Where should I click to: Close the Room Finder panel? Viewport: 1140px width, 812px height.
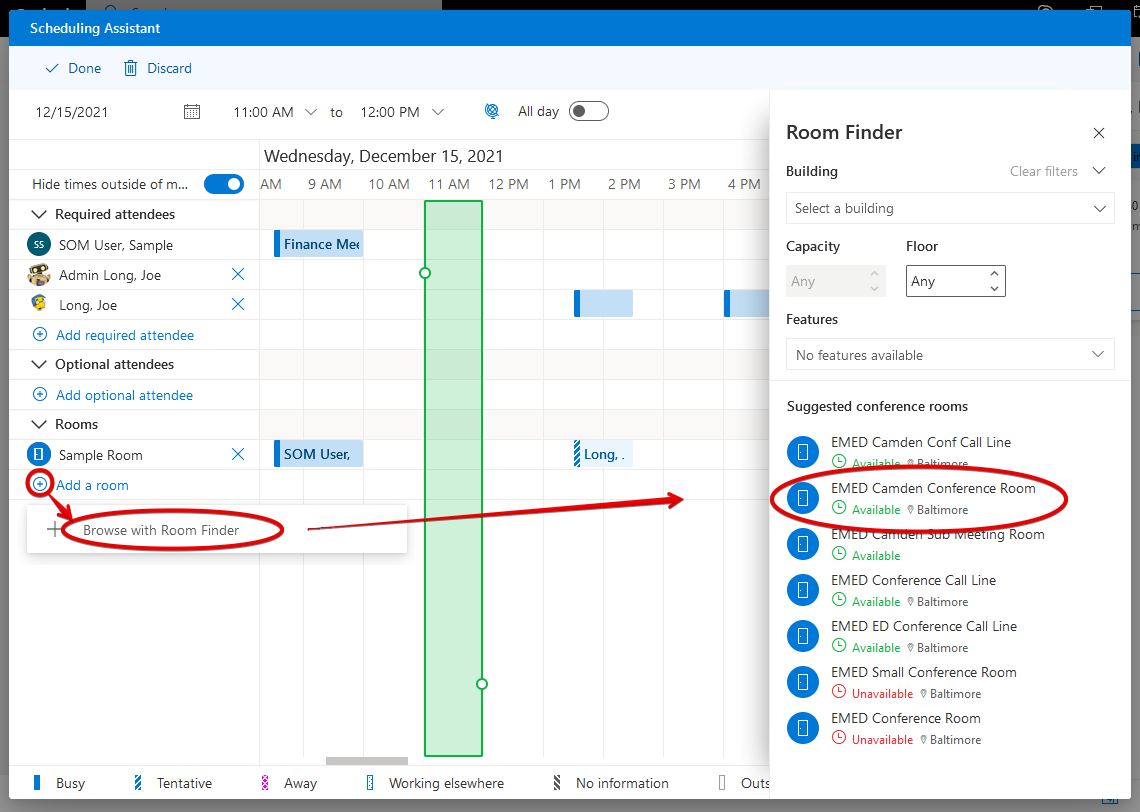pyautogui.click(x=1099, y=133)
